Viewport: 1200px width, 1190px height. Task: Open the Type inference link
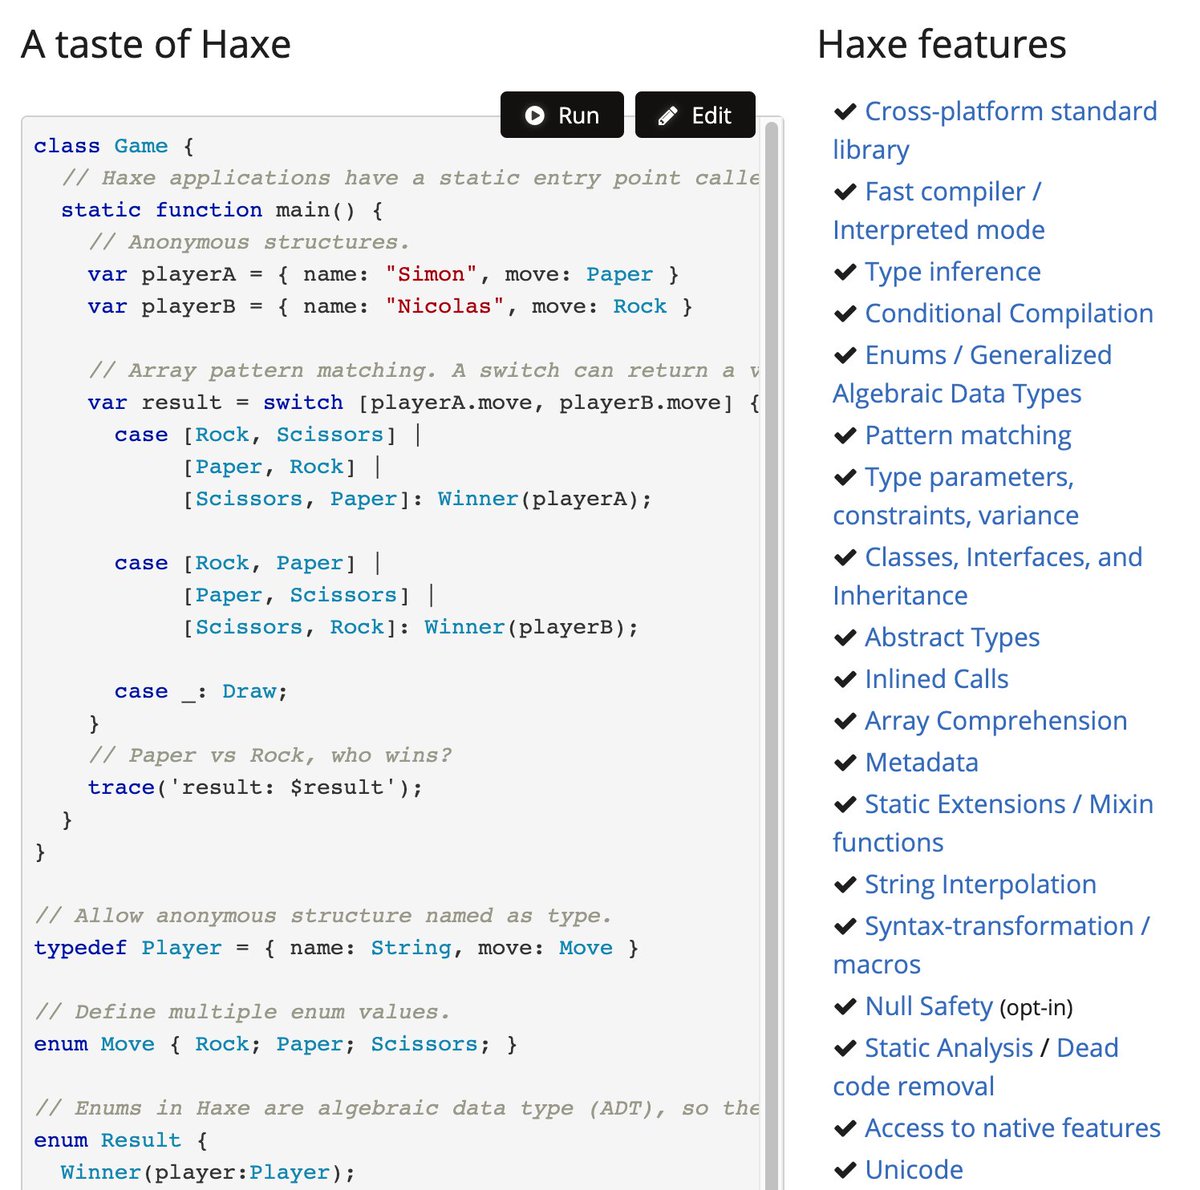[x=953, y=271]
